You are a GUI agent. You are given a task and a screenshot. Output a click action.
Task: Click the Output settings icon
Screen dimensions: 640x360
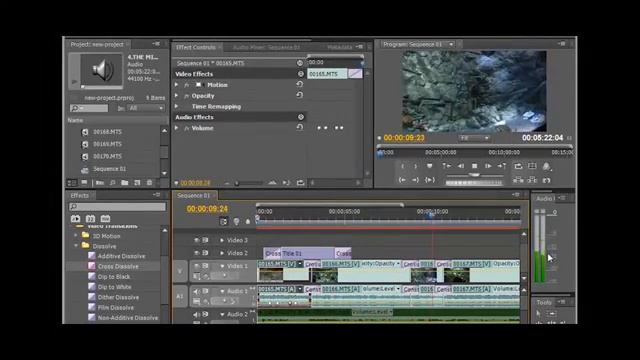[546, 166]
